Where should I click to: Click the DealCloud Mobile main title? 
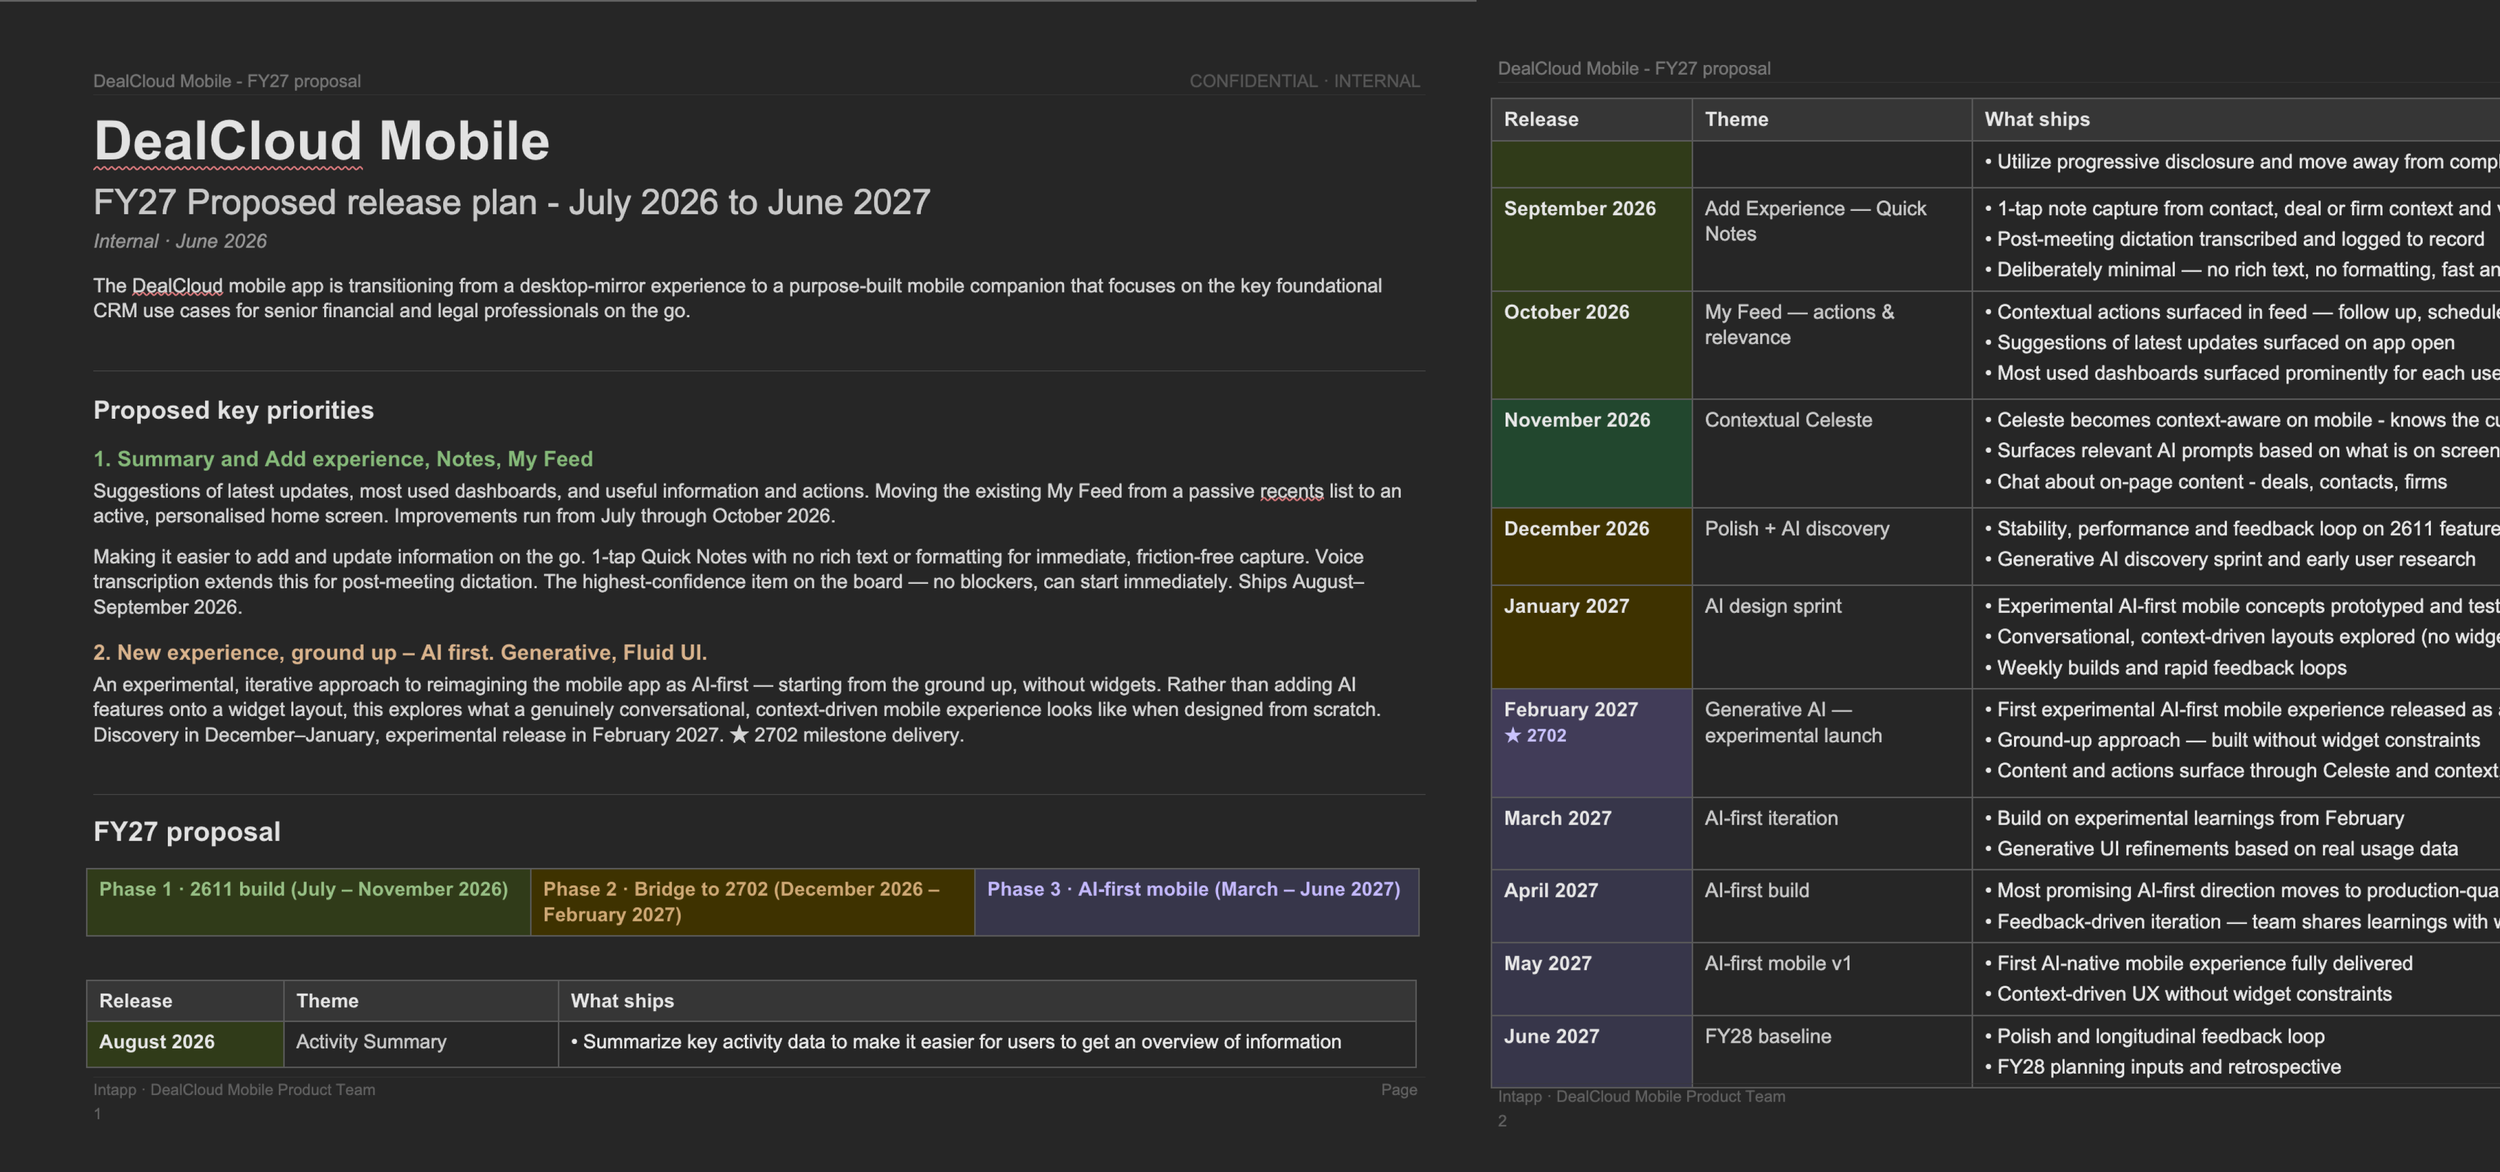click(x=321, y=141)
